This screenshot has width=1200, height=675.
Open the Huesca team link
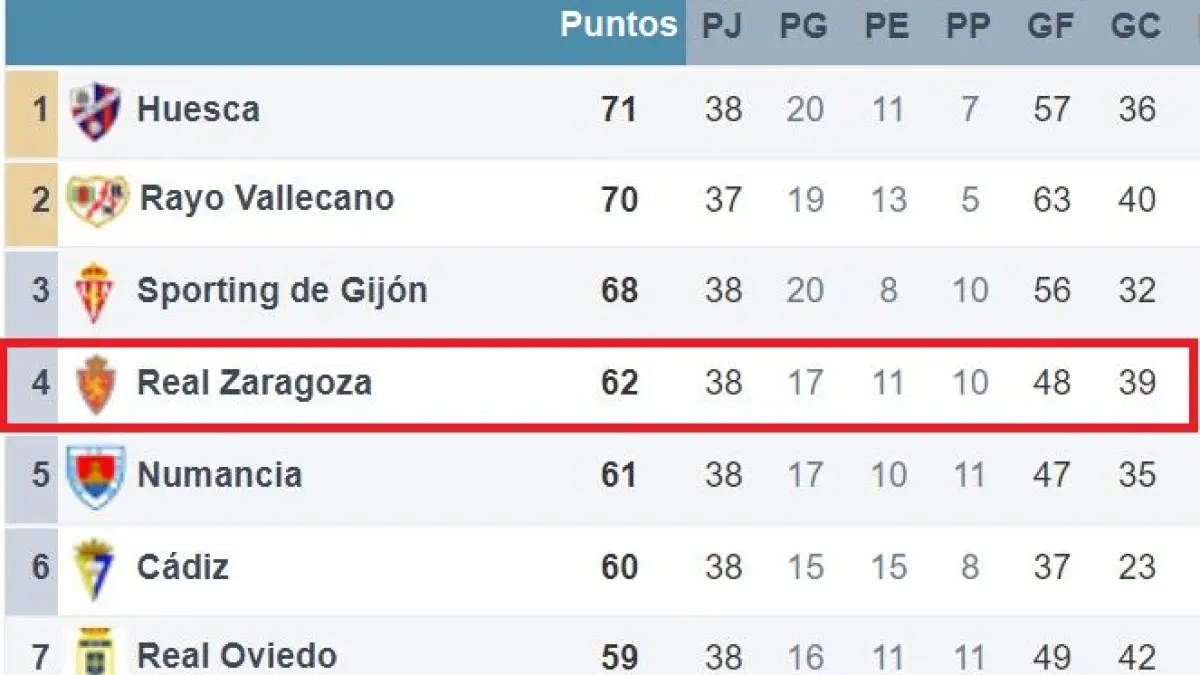[198, 109]
